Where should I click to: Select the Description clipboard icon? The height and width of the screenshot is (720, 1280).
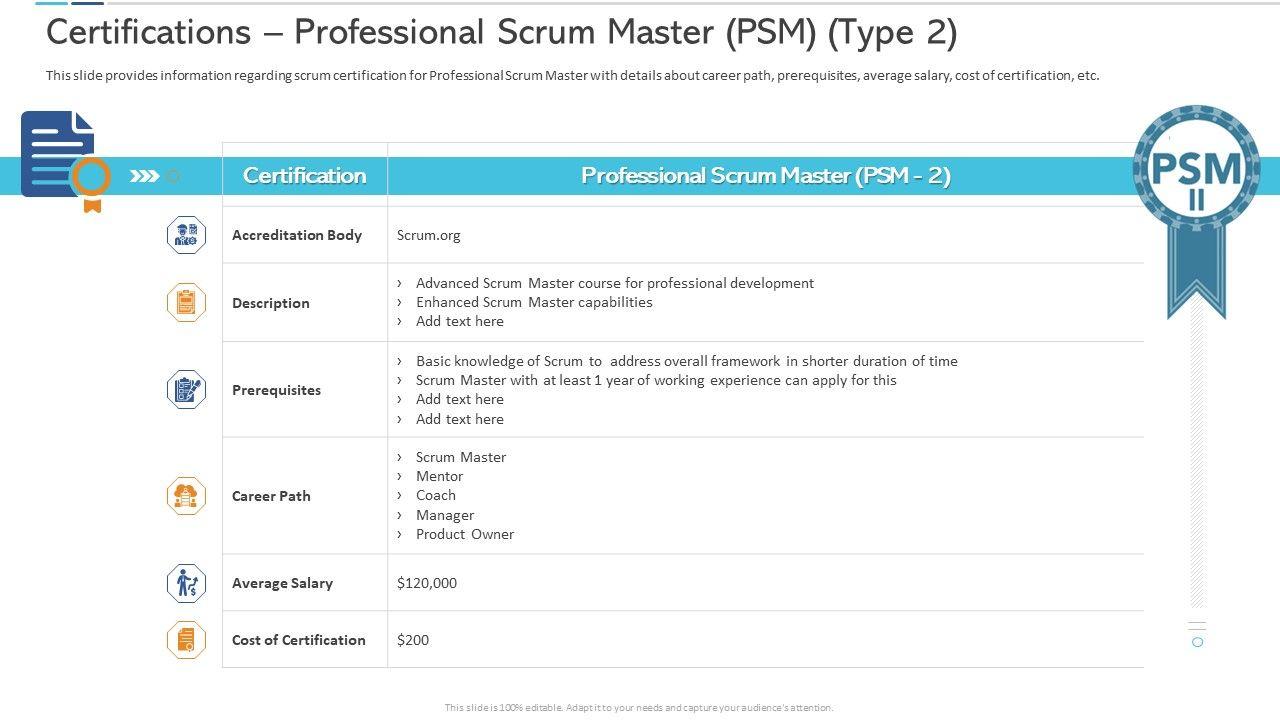click(186, 302)
